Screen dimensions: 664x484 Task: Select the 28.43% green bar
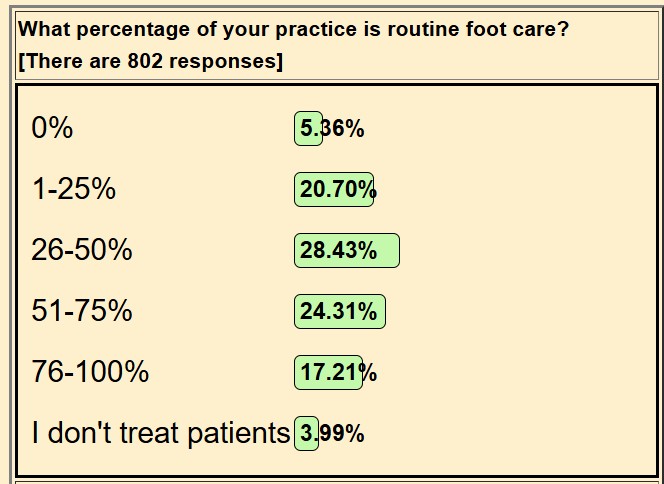(x=347, y=250)
